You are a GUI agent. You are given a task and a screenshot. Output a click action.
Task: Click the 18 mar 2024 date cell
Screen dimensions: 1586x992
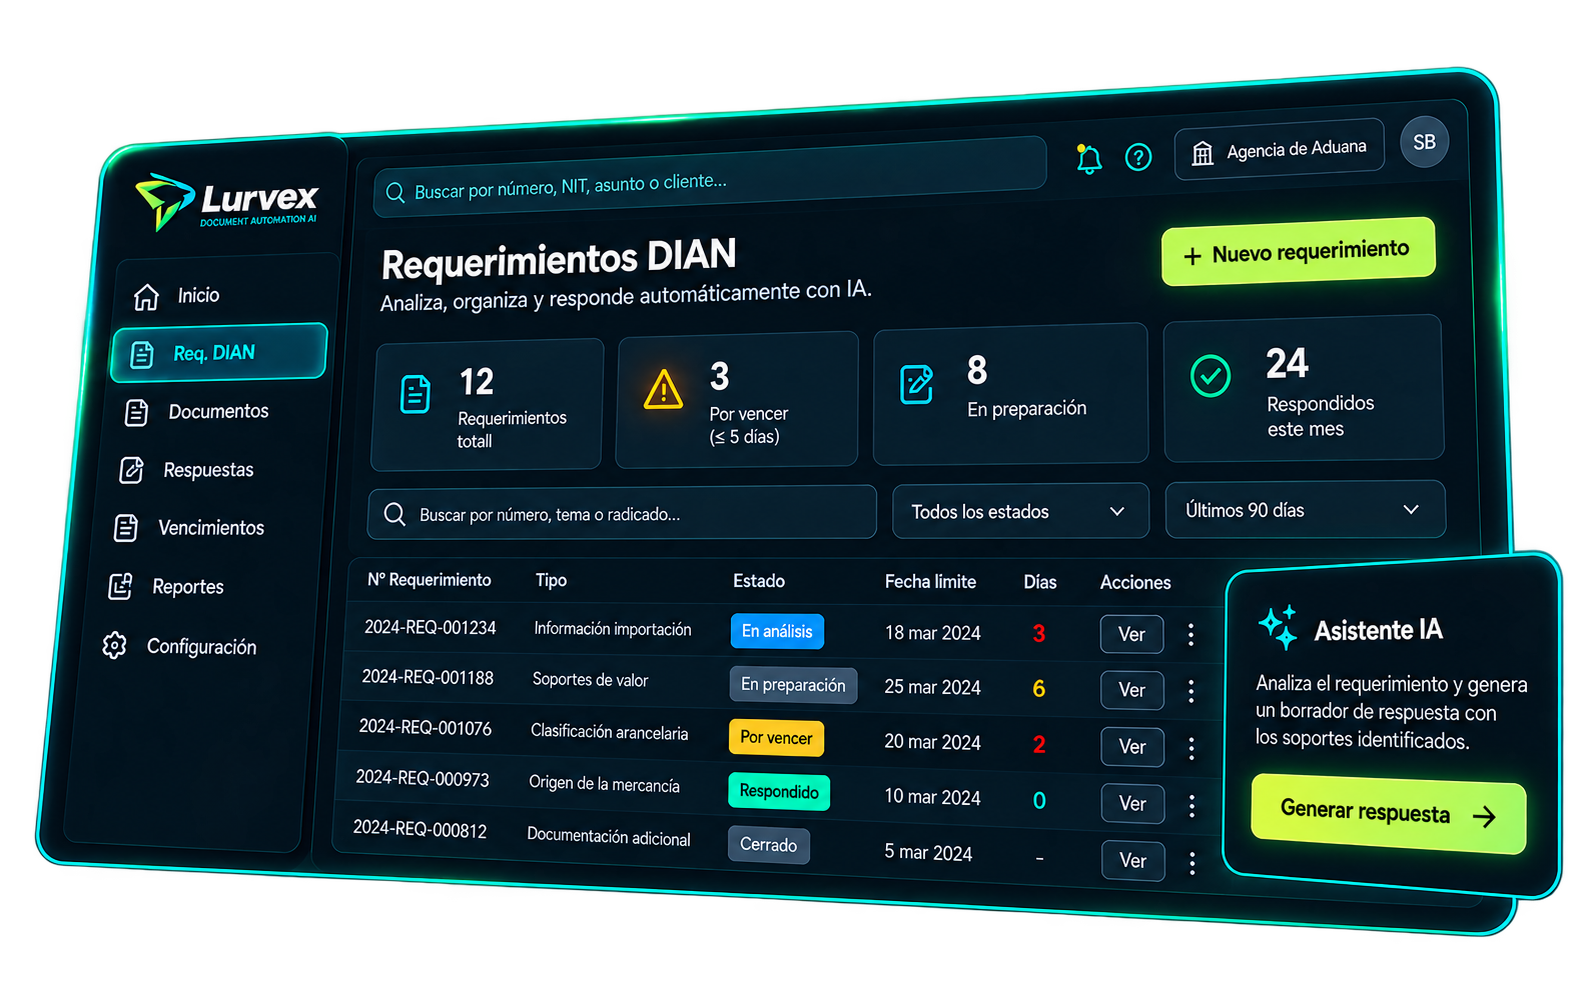933,633
